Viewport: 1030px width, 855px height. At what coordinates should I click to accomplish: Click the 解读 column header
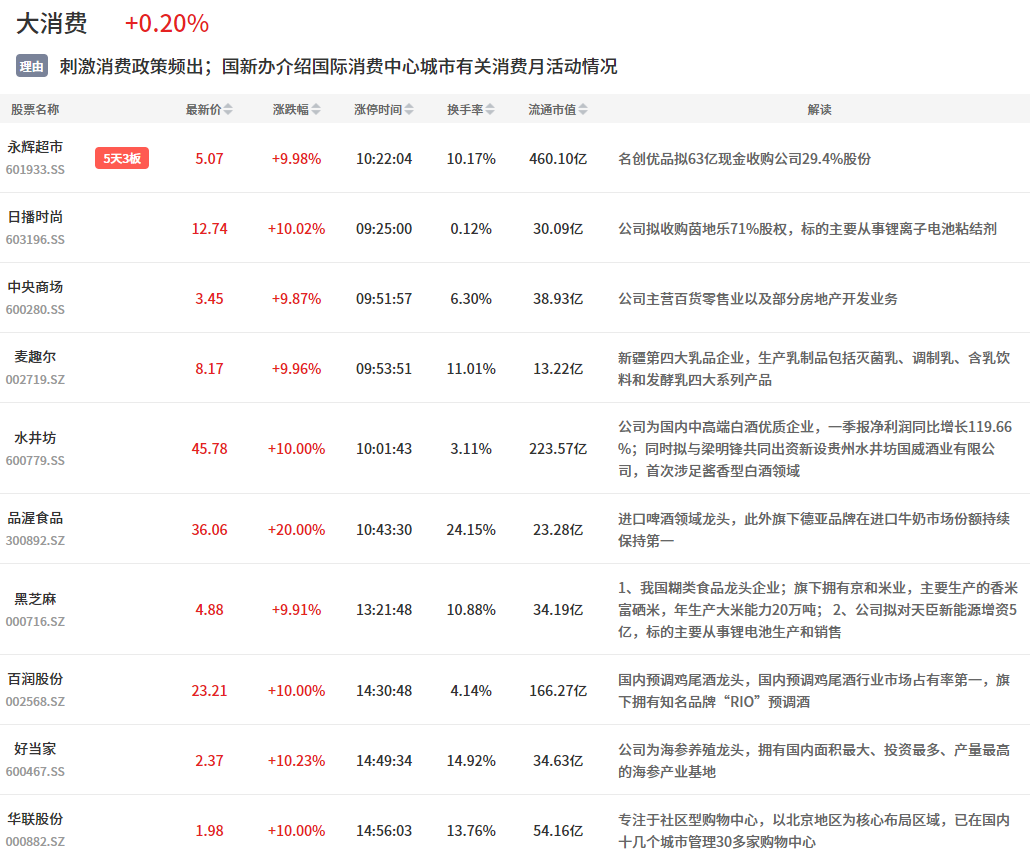(x=819, y=110)
